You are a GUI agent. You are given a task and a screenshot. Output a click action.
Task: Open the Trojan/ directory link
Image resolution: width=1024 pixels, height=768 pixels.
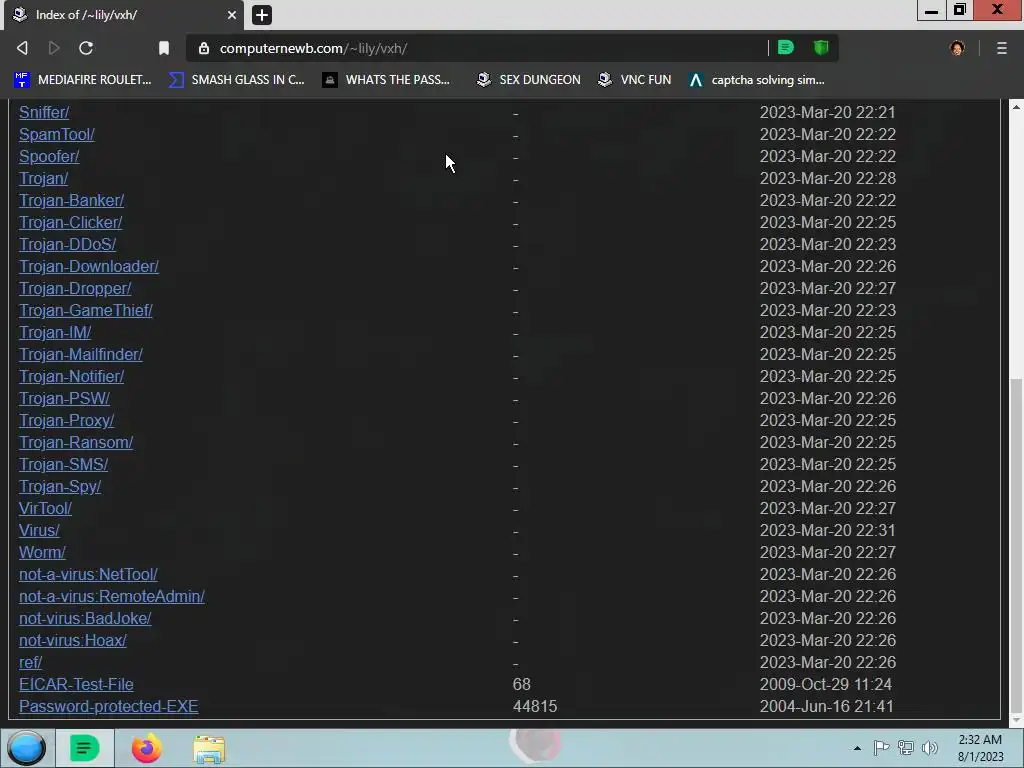tap(43, 178)
